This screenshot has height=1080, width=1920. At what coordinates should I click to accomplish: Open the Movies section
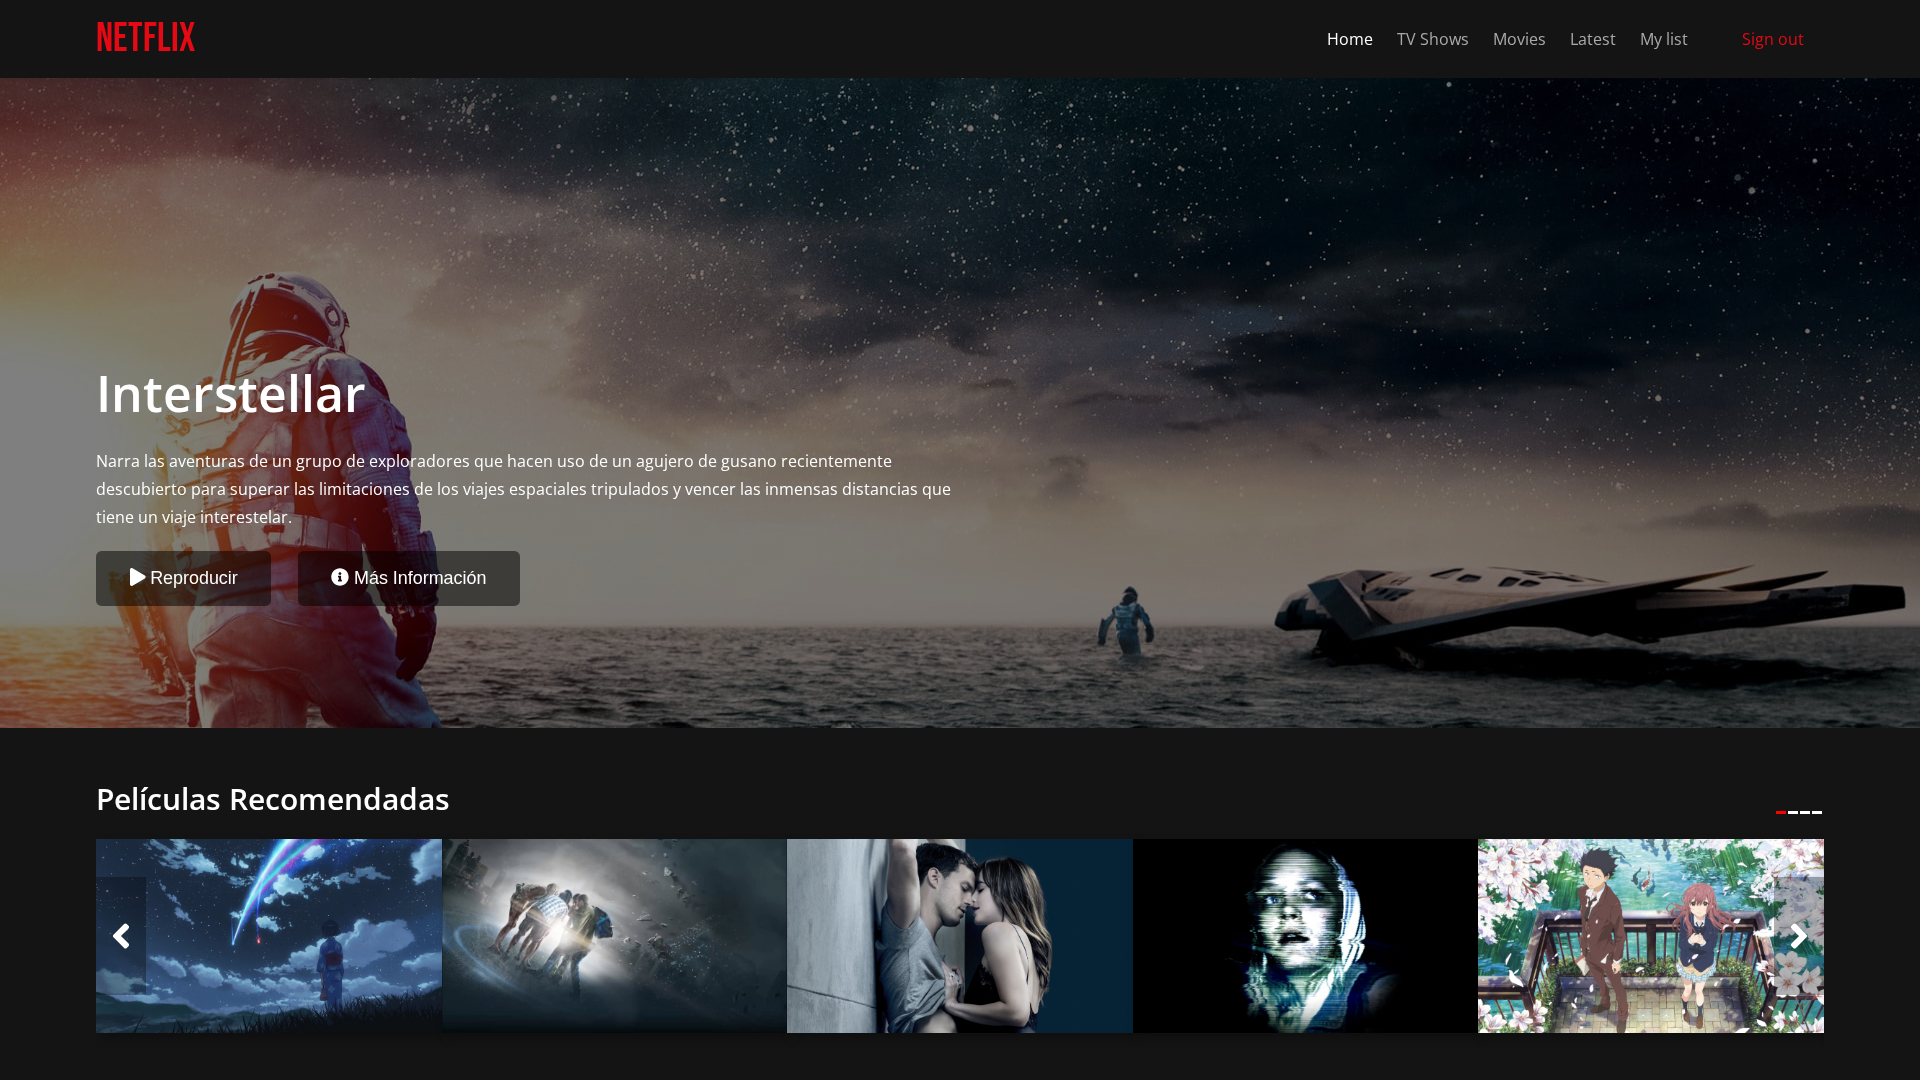click(1518, 39)
